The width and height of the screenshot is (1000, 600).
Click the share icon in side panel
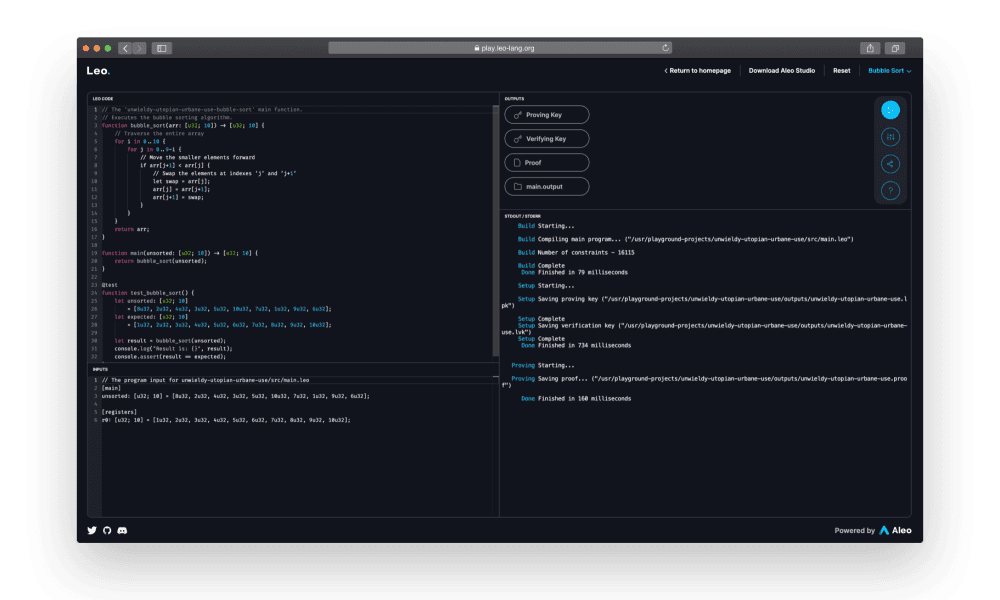pyautogui.click(x=890, y=164)
